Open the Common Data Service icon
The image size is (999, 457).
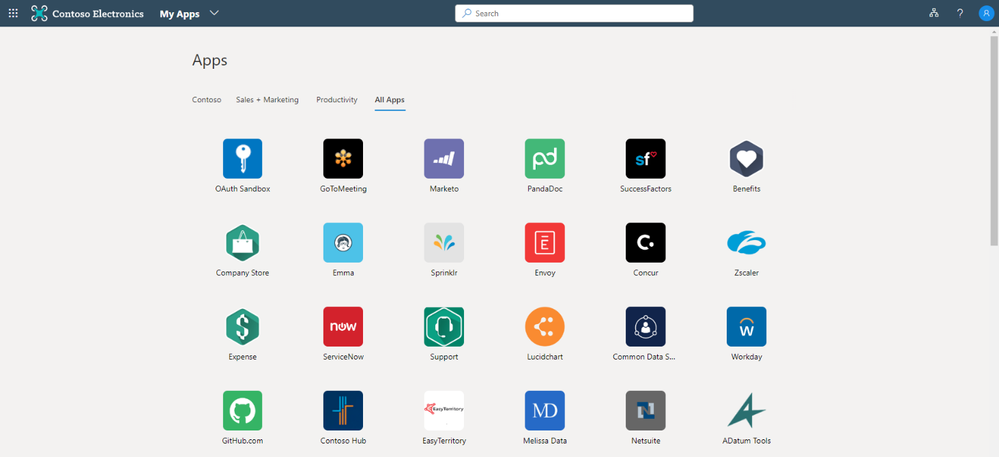pos(645,327)
